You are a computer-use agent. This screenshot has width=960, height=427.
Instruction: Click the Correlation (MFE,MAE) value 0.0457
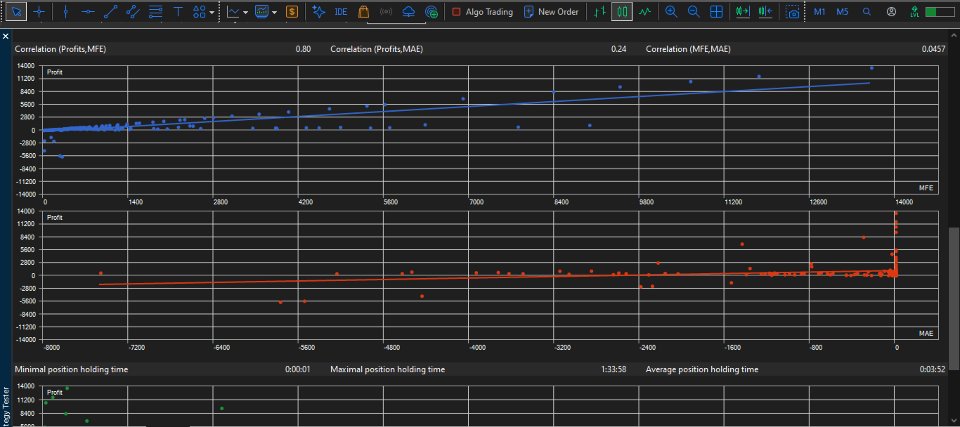tap(932, 49)
